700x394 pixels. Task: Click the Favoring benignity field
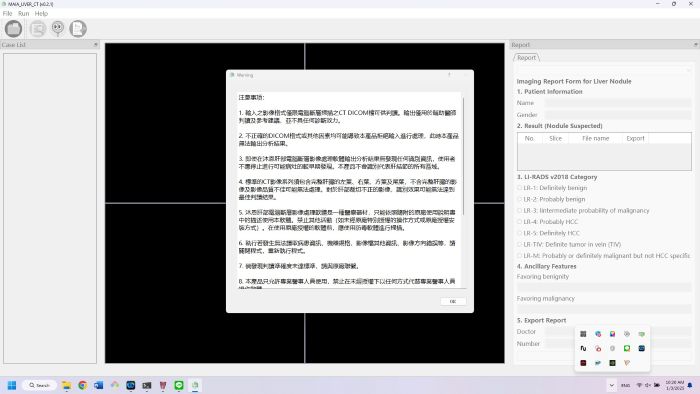click(604, 287)
